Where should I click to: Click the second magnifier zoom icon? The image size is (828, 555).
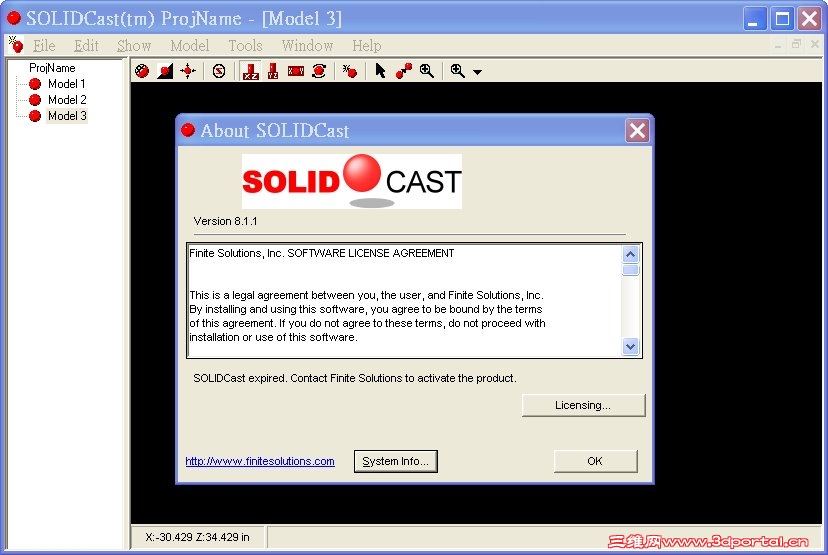click(x=457, y=71)
